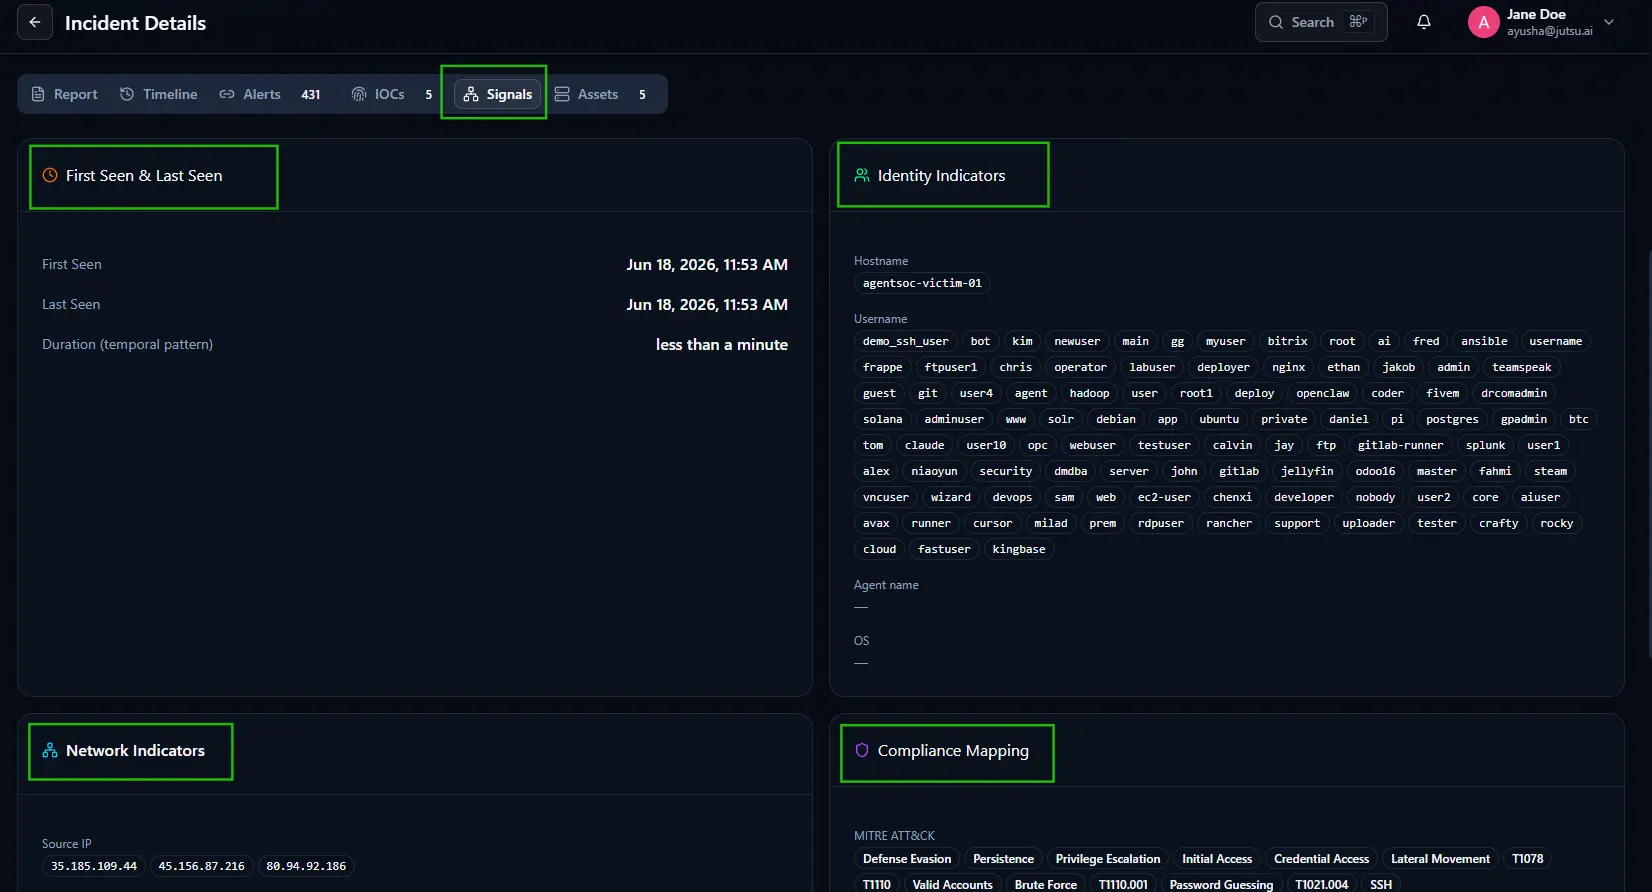Image resolution: width=1652 pixels, height=892 pixels.
Task: Select username chip ansible
Action: click(1484, 341)
